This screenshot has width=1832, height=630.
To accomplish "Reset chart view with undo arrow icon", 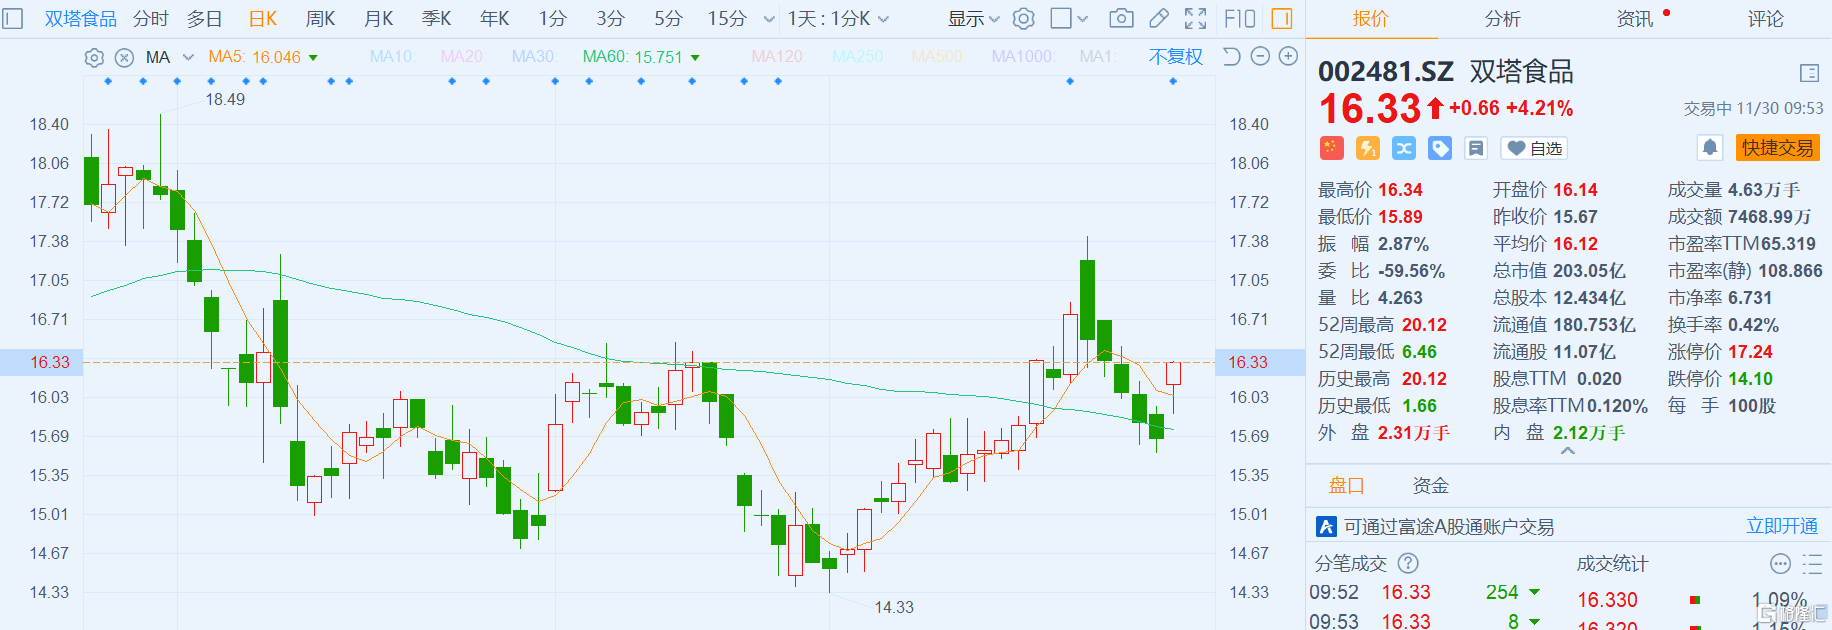I will 1232,57.
